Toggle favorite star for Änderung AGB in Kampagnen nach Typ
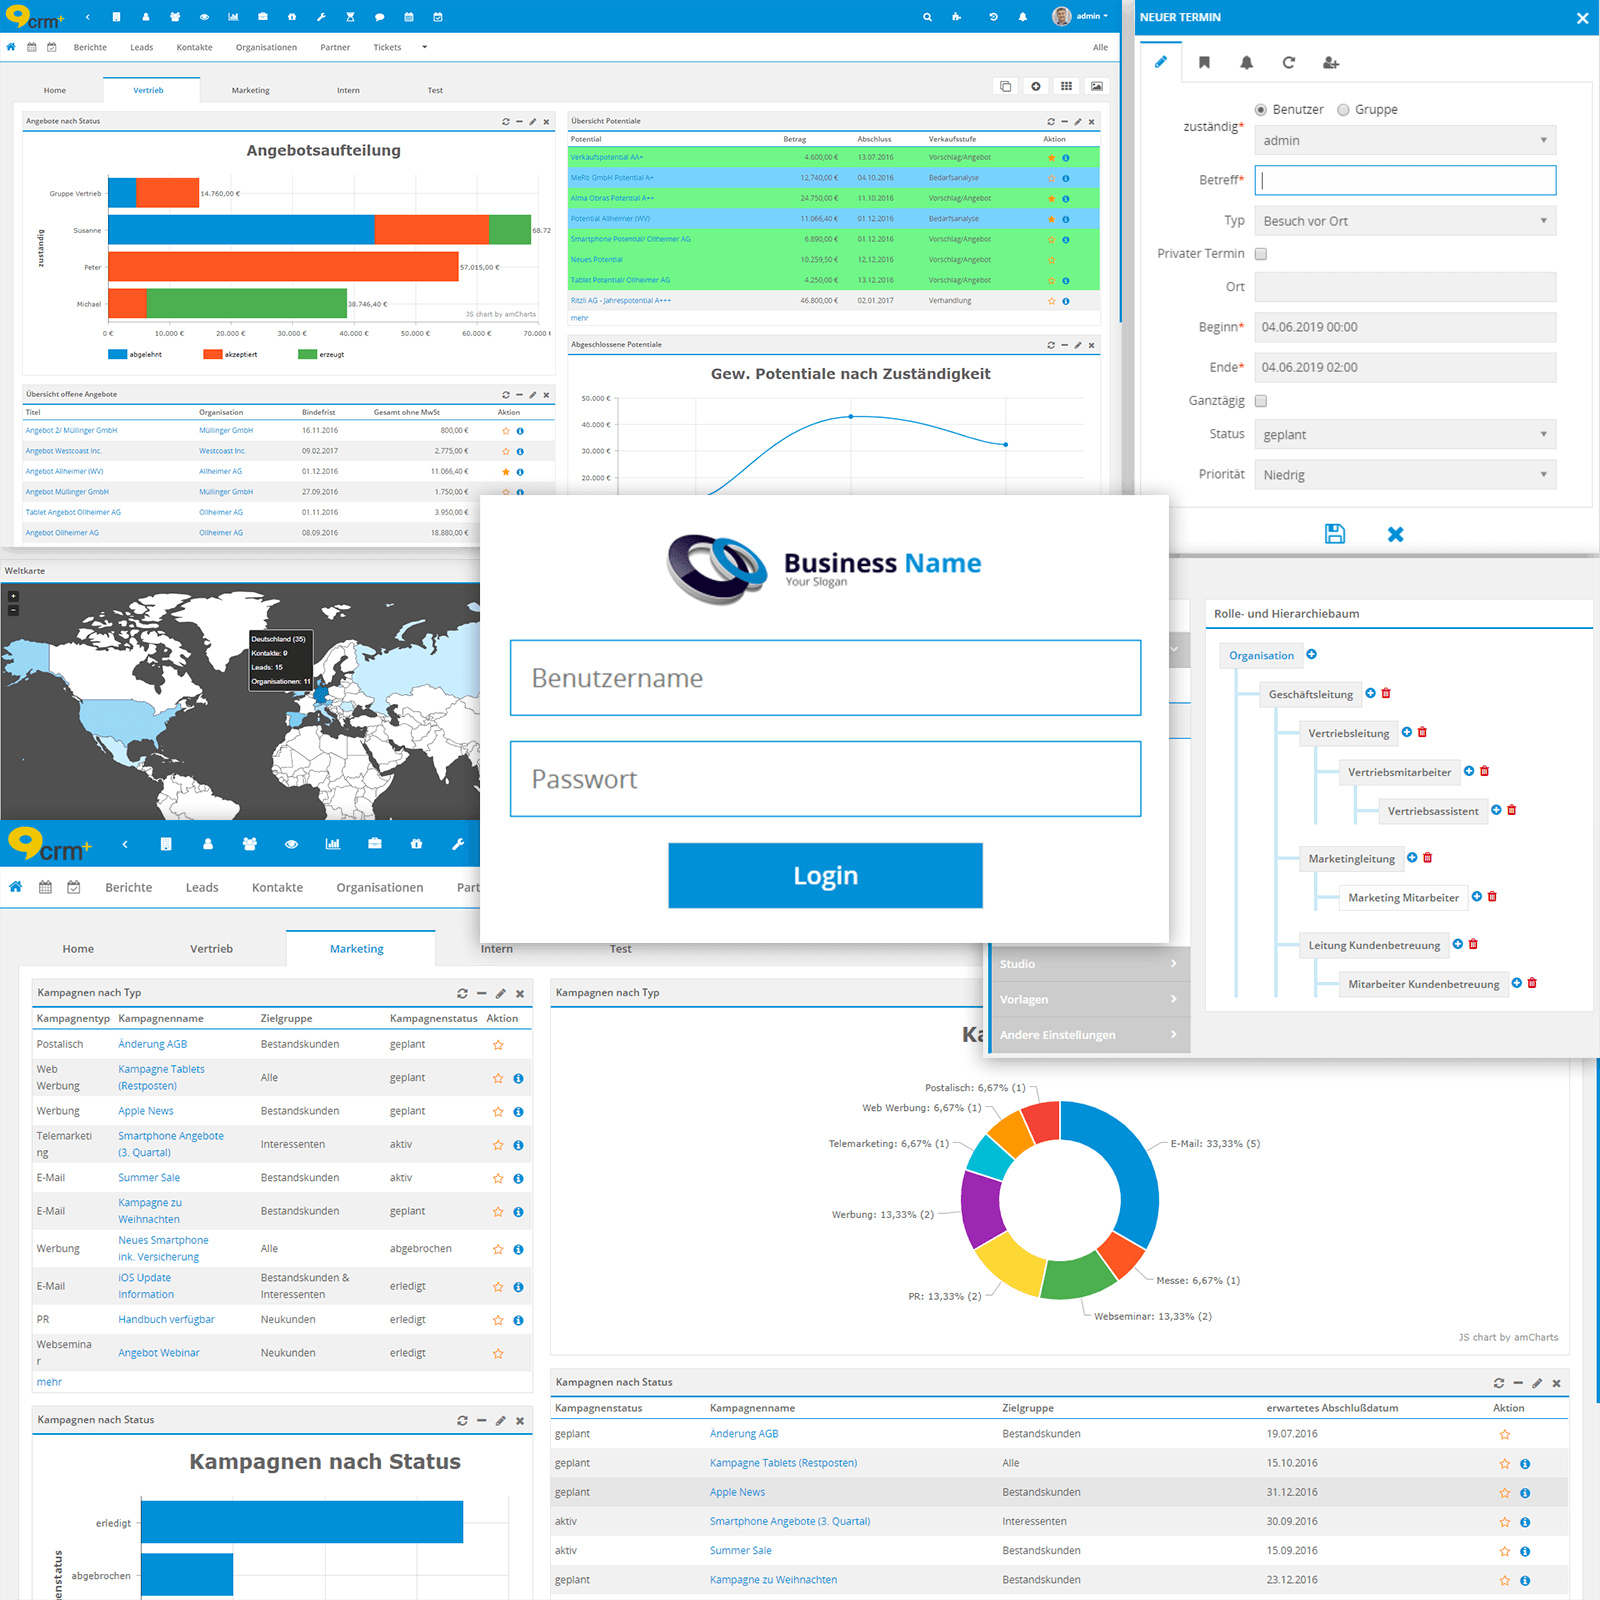Screen dimensions: 1600x1600 pos(498,1045)
